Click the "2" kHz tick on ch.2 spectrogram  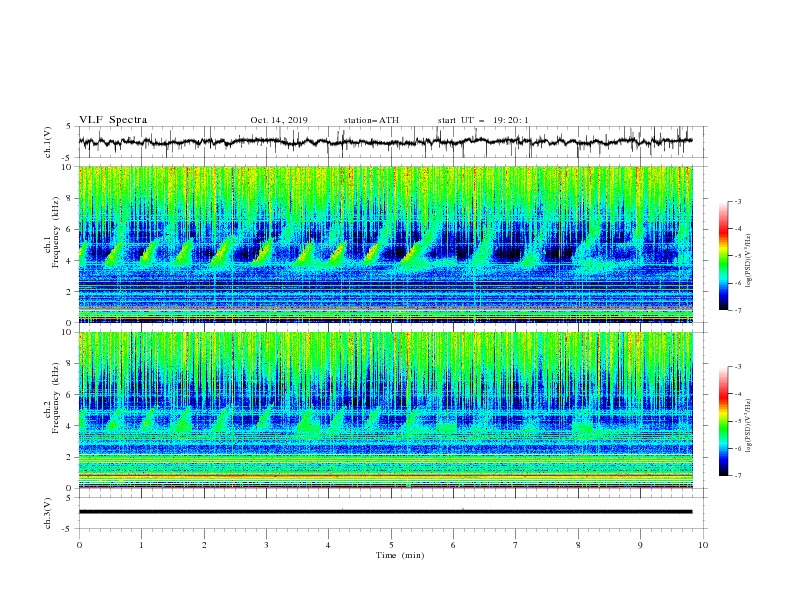click(71, 457)
